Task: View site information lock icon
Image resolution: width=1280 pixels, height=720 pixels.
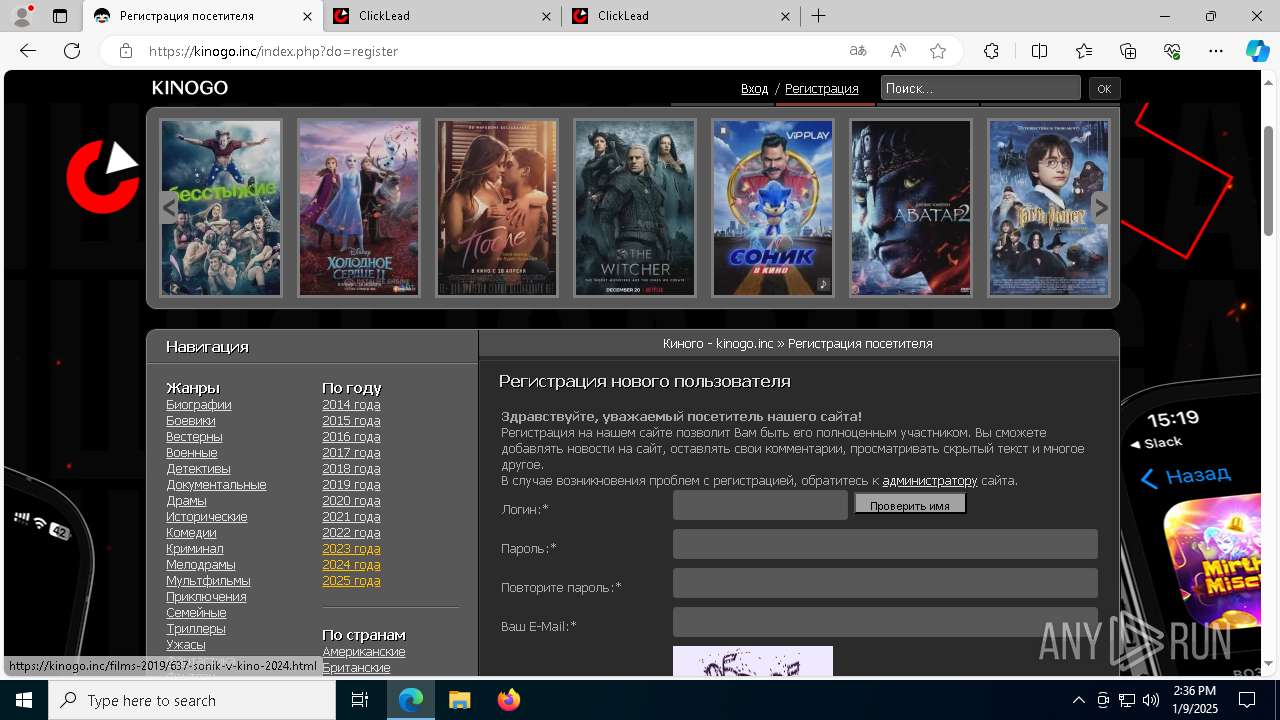Action: [x=125, y=51]
